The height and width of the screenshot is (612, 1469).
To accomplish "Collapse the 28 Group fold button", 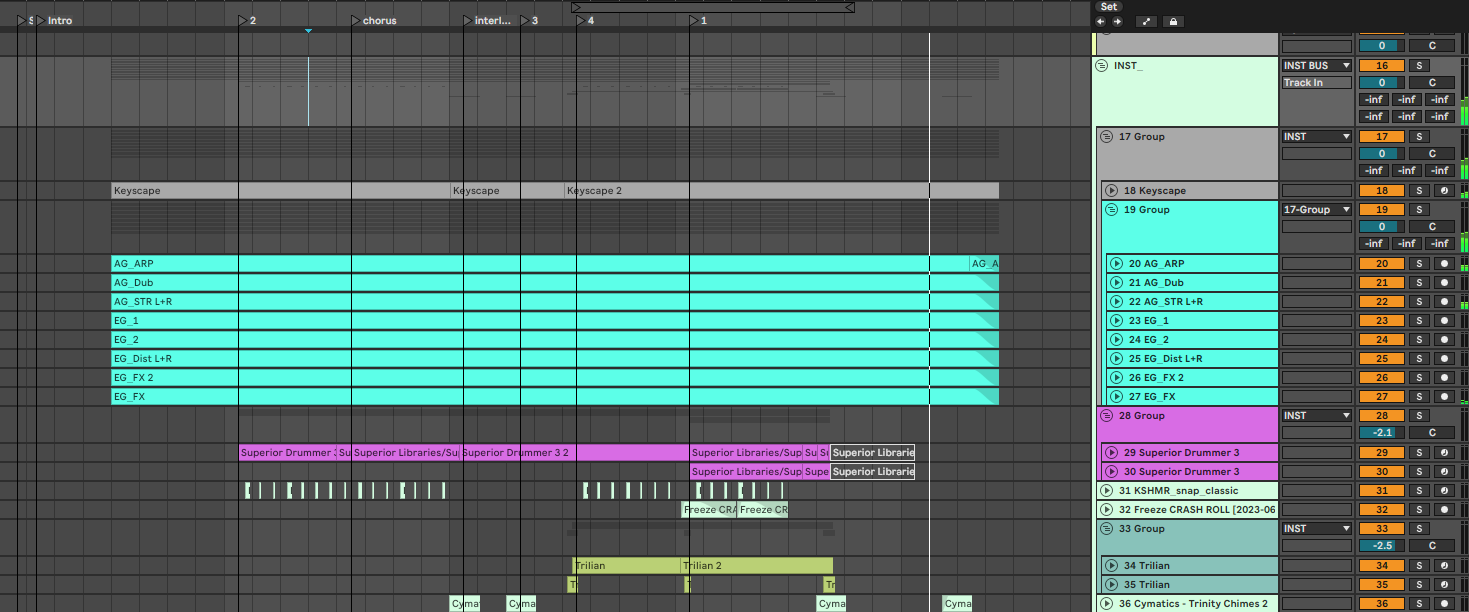I will (x=1106, y=416).
